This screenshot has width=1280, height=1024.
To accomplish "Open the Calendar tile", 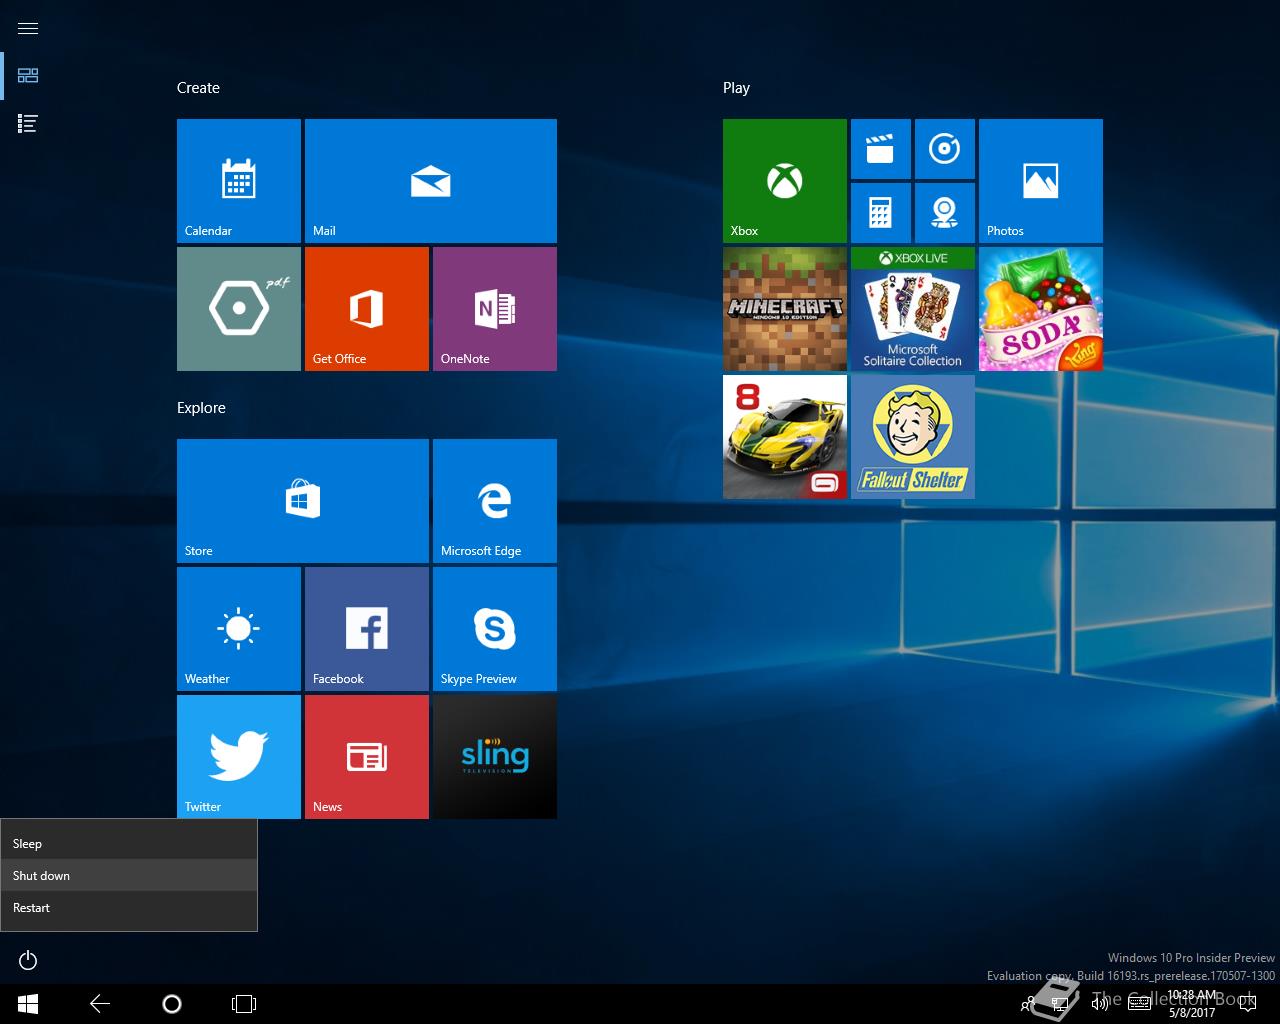I will (x=239, y=181).
